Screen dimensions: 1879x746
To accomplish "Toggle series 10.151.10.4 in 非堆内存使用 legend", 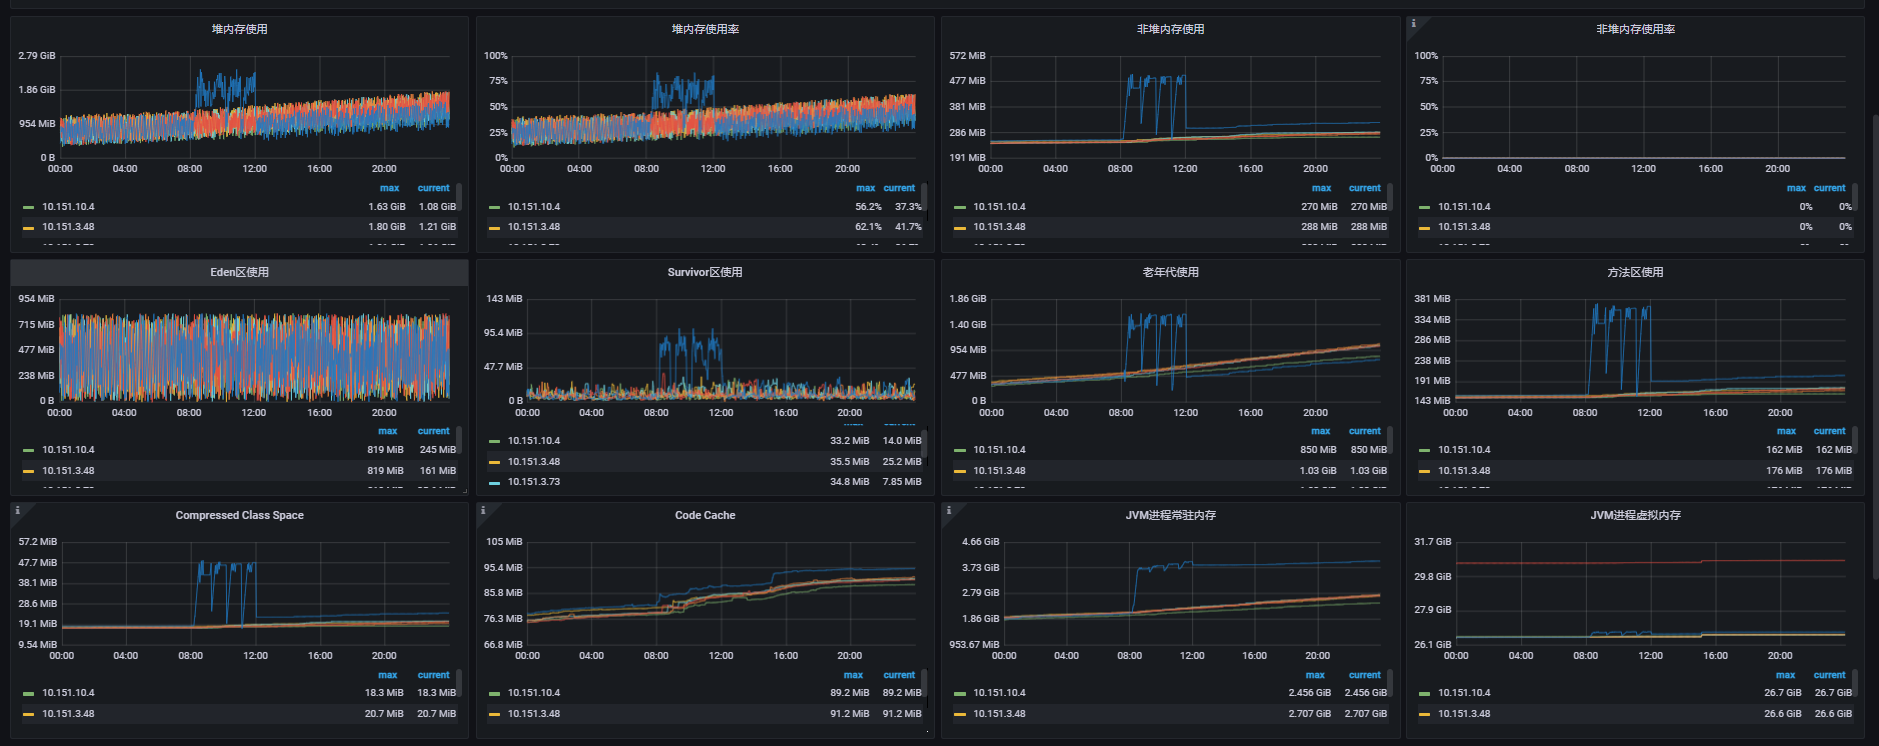I will (x=999, y=207).
